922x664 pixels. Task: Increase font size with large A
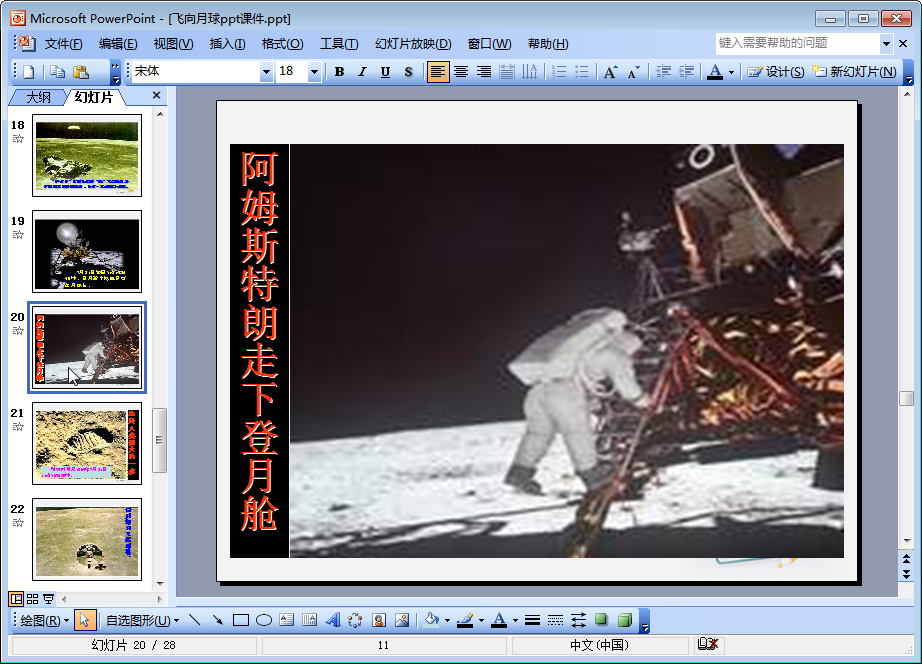(611, 72)
